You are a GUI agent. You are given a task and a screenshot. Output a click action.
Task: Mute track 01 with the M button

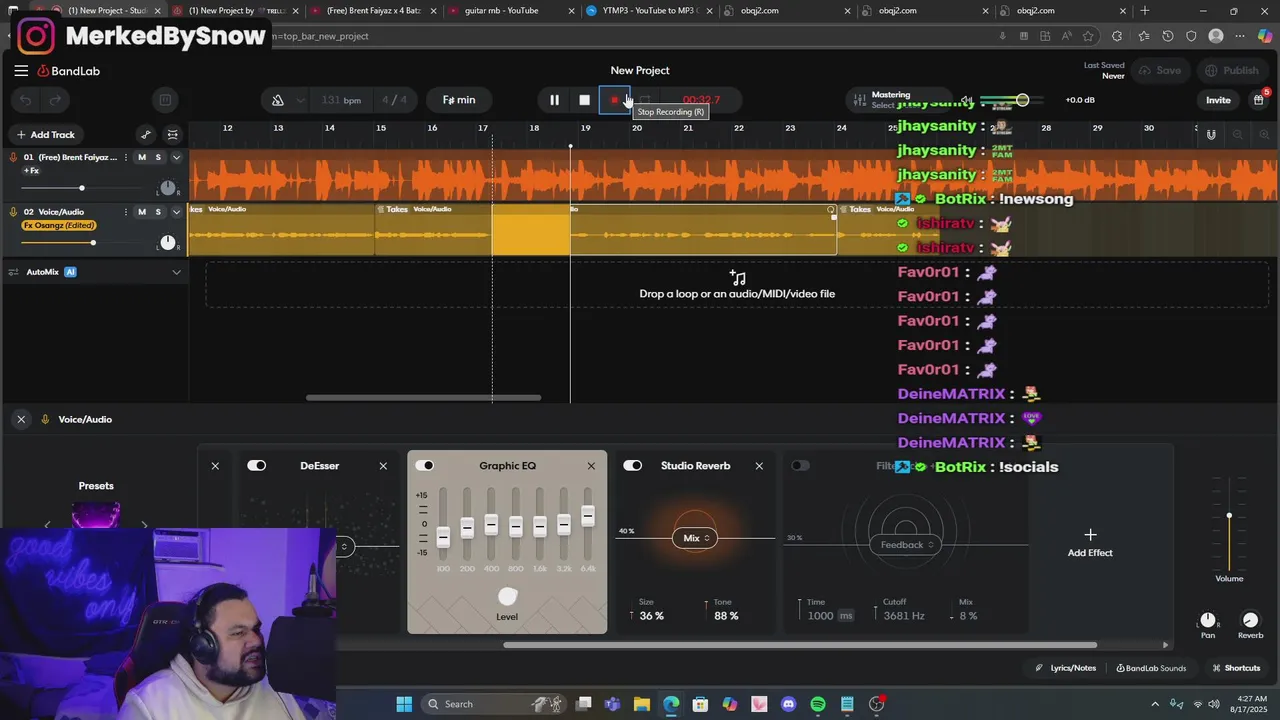[142, 157]
